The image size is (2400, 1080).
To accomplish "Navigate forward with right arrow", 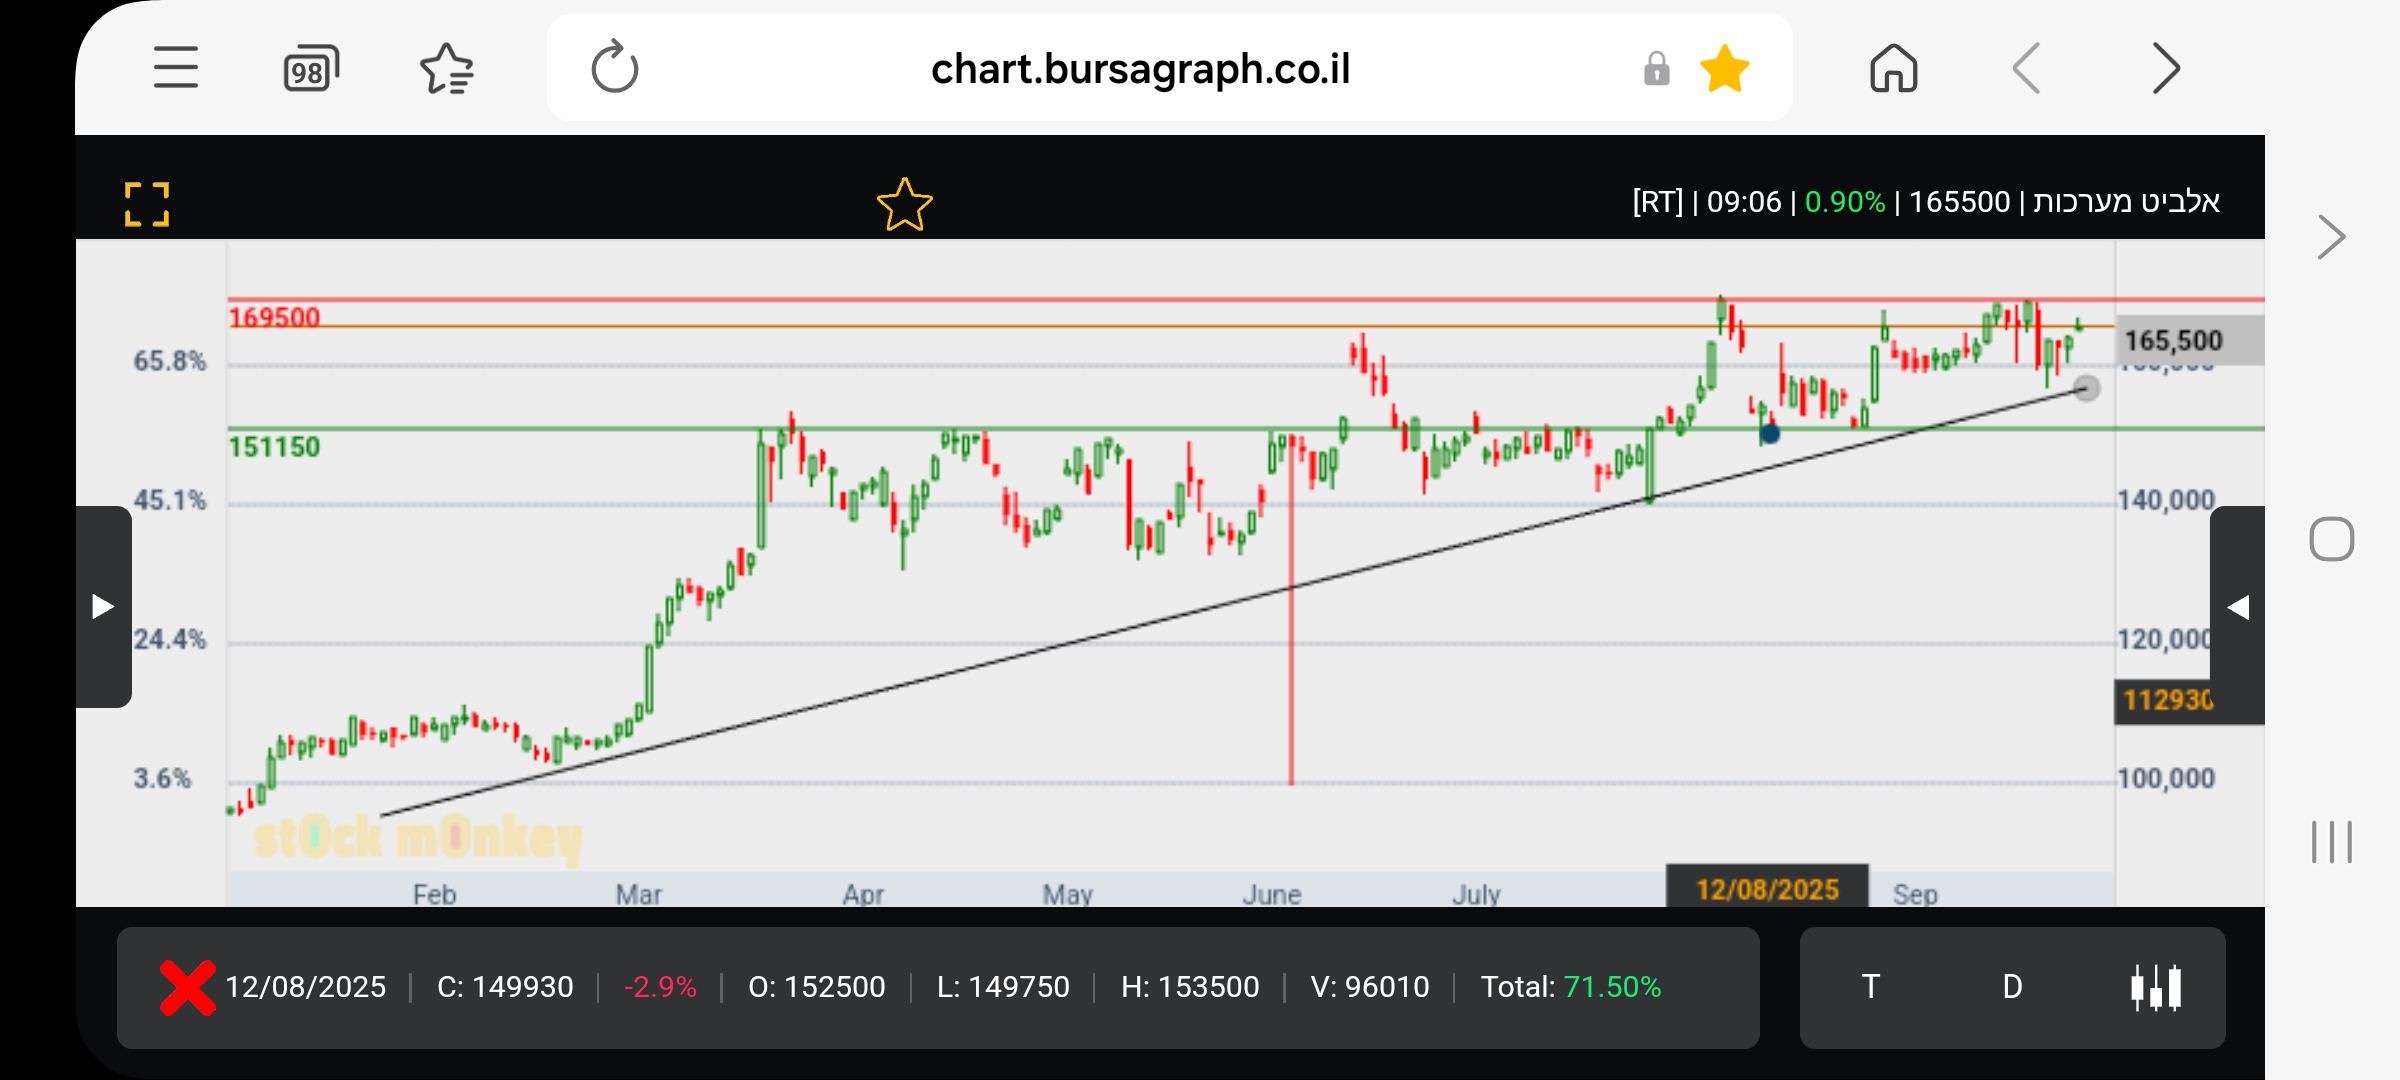I will coord(2165,69).
